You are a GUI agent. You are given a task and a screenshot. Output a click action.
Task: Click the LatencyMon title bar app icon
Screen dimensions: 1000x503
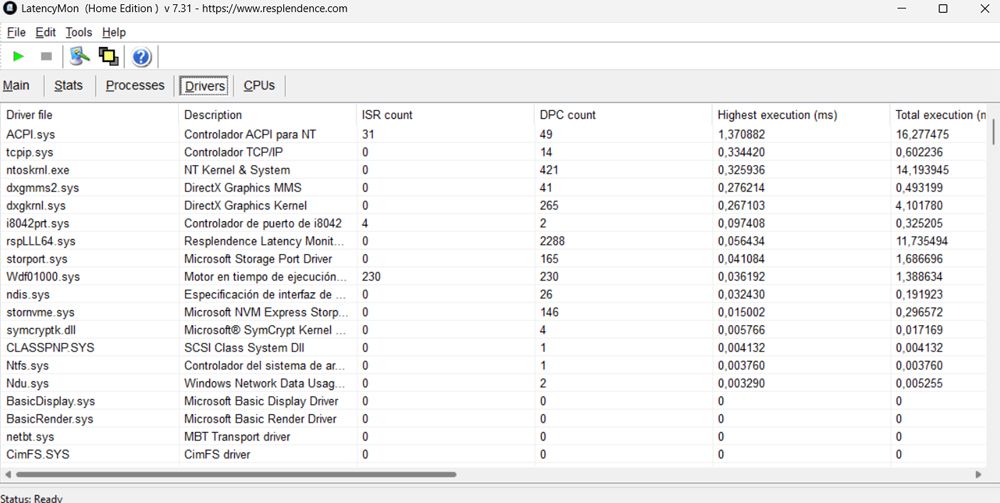pyautogui.click(x=10, y=8)
